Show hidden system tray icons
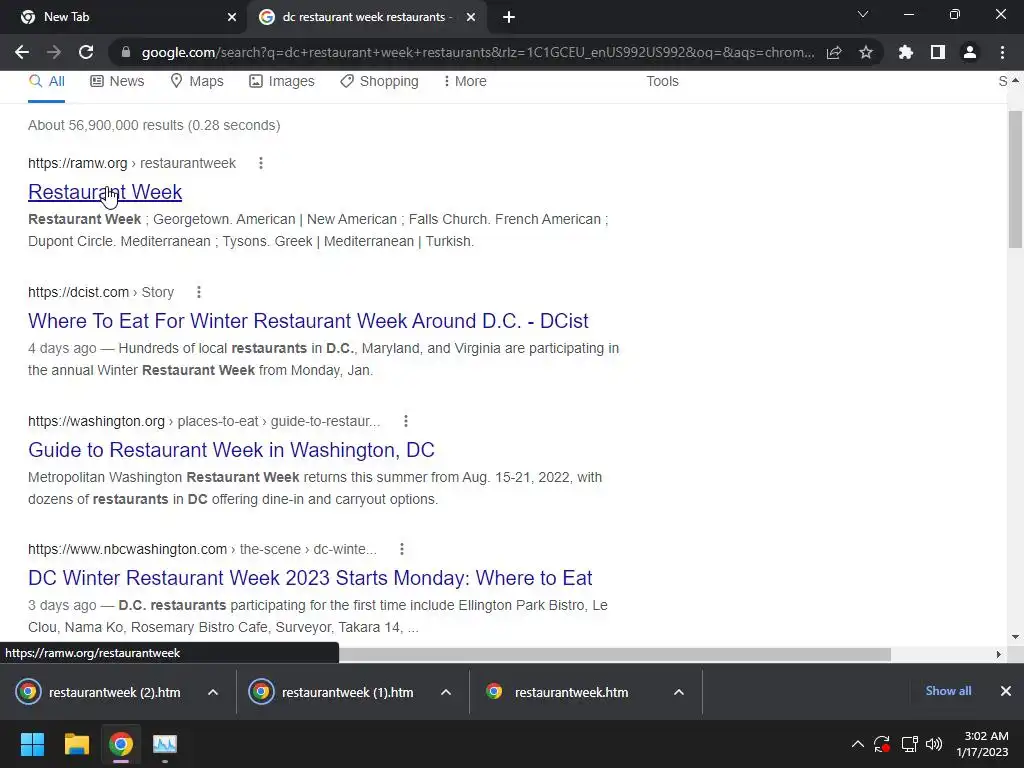Viewport: 1024px width, 768px height. [858, 744]
